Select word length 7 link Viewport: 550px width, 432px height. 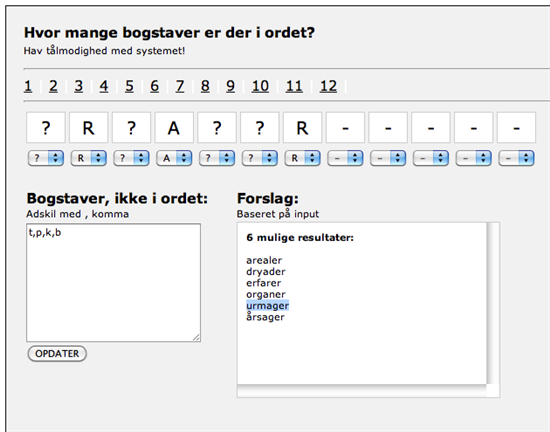coord(180,86)
